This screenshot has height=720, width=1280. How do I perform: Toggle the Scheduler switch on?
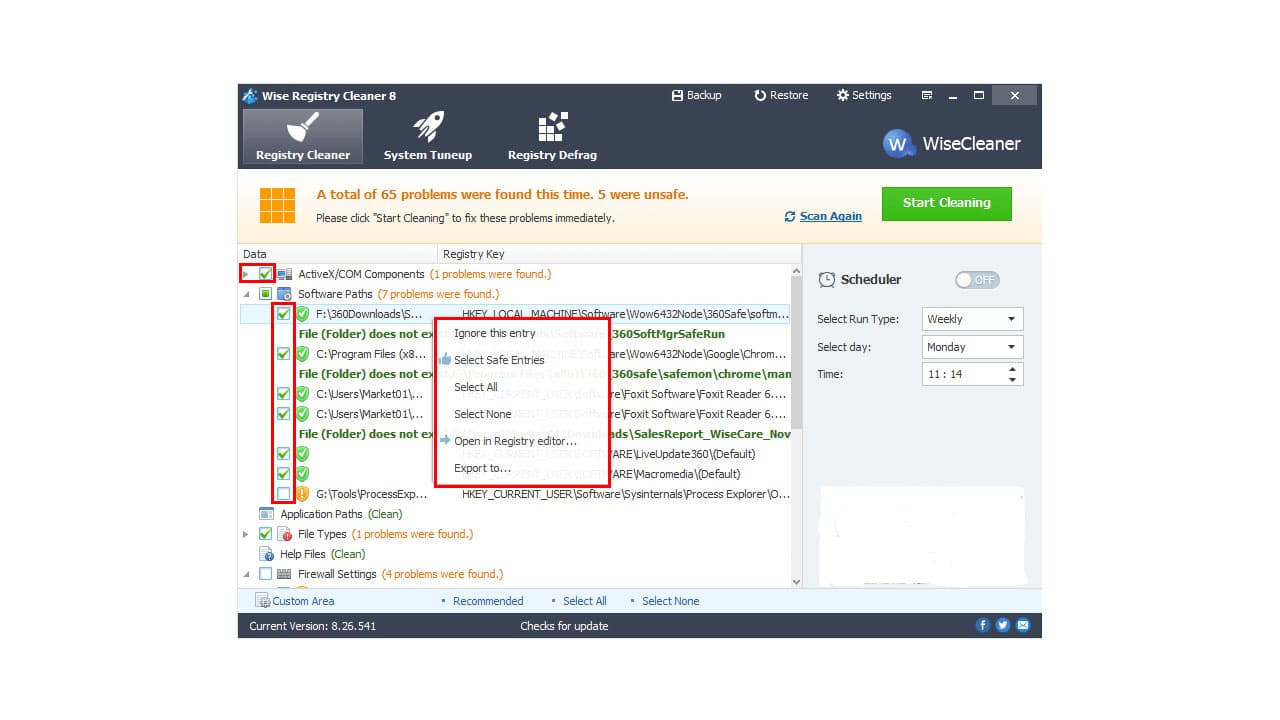(976, 280)
